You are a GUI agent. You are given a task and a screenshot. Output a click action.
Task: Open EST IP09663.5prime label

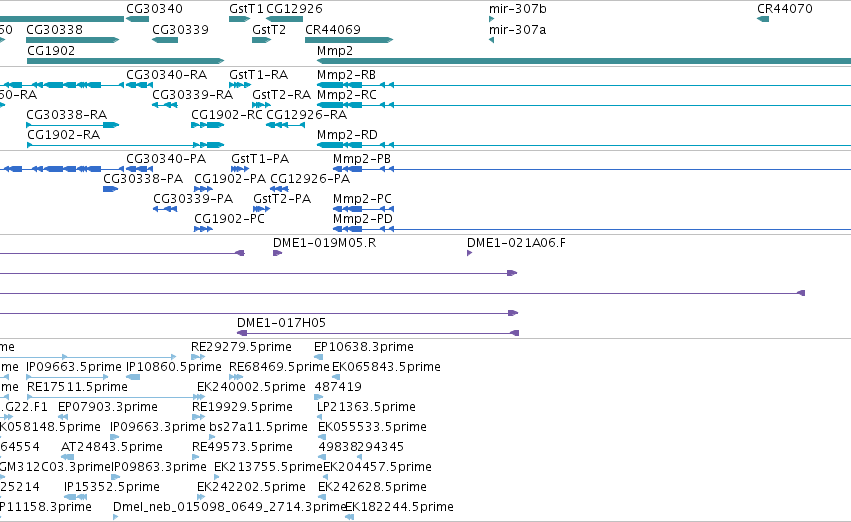click(74, 367)
